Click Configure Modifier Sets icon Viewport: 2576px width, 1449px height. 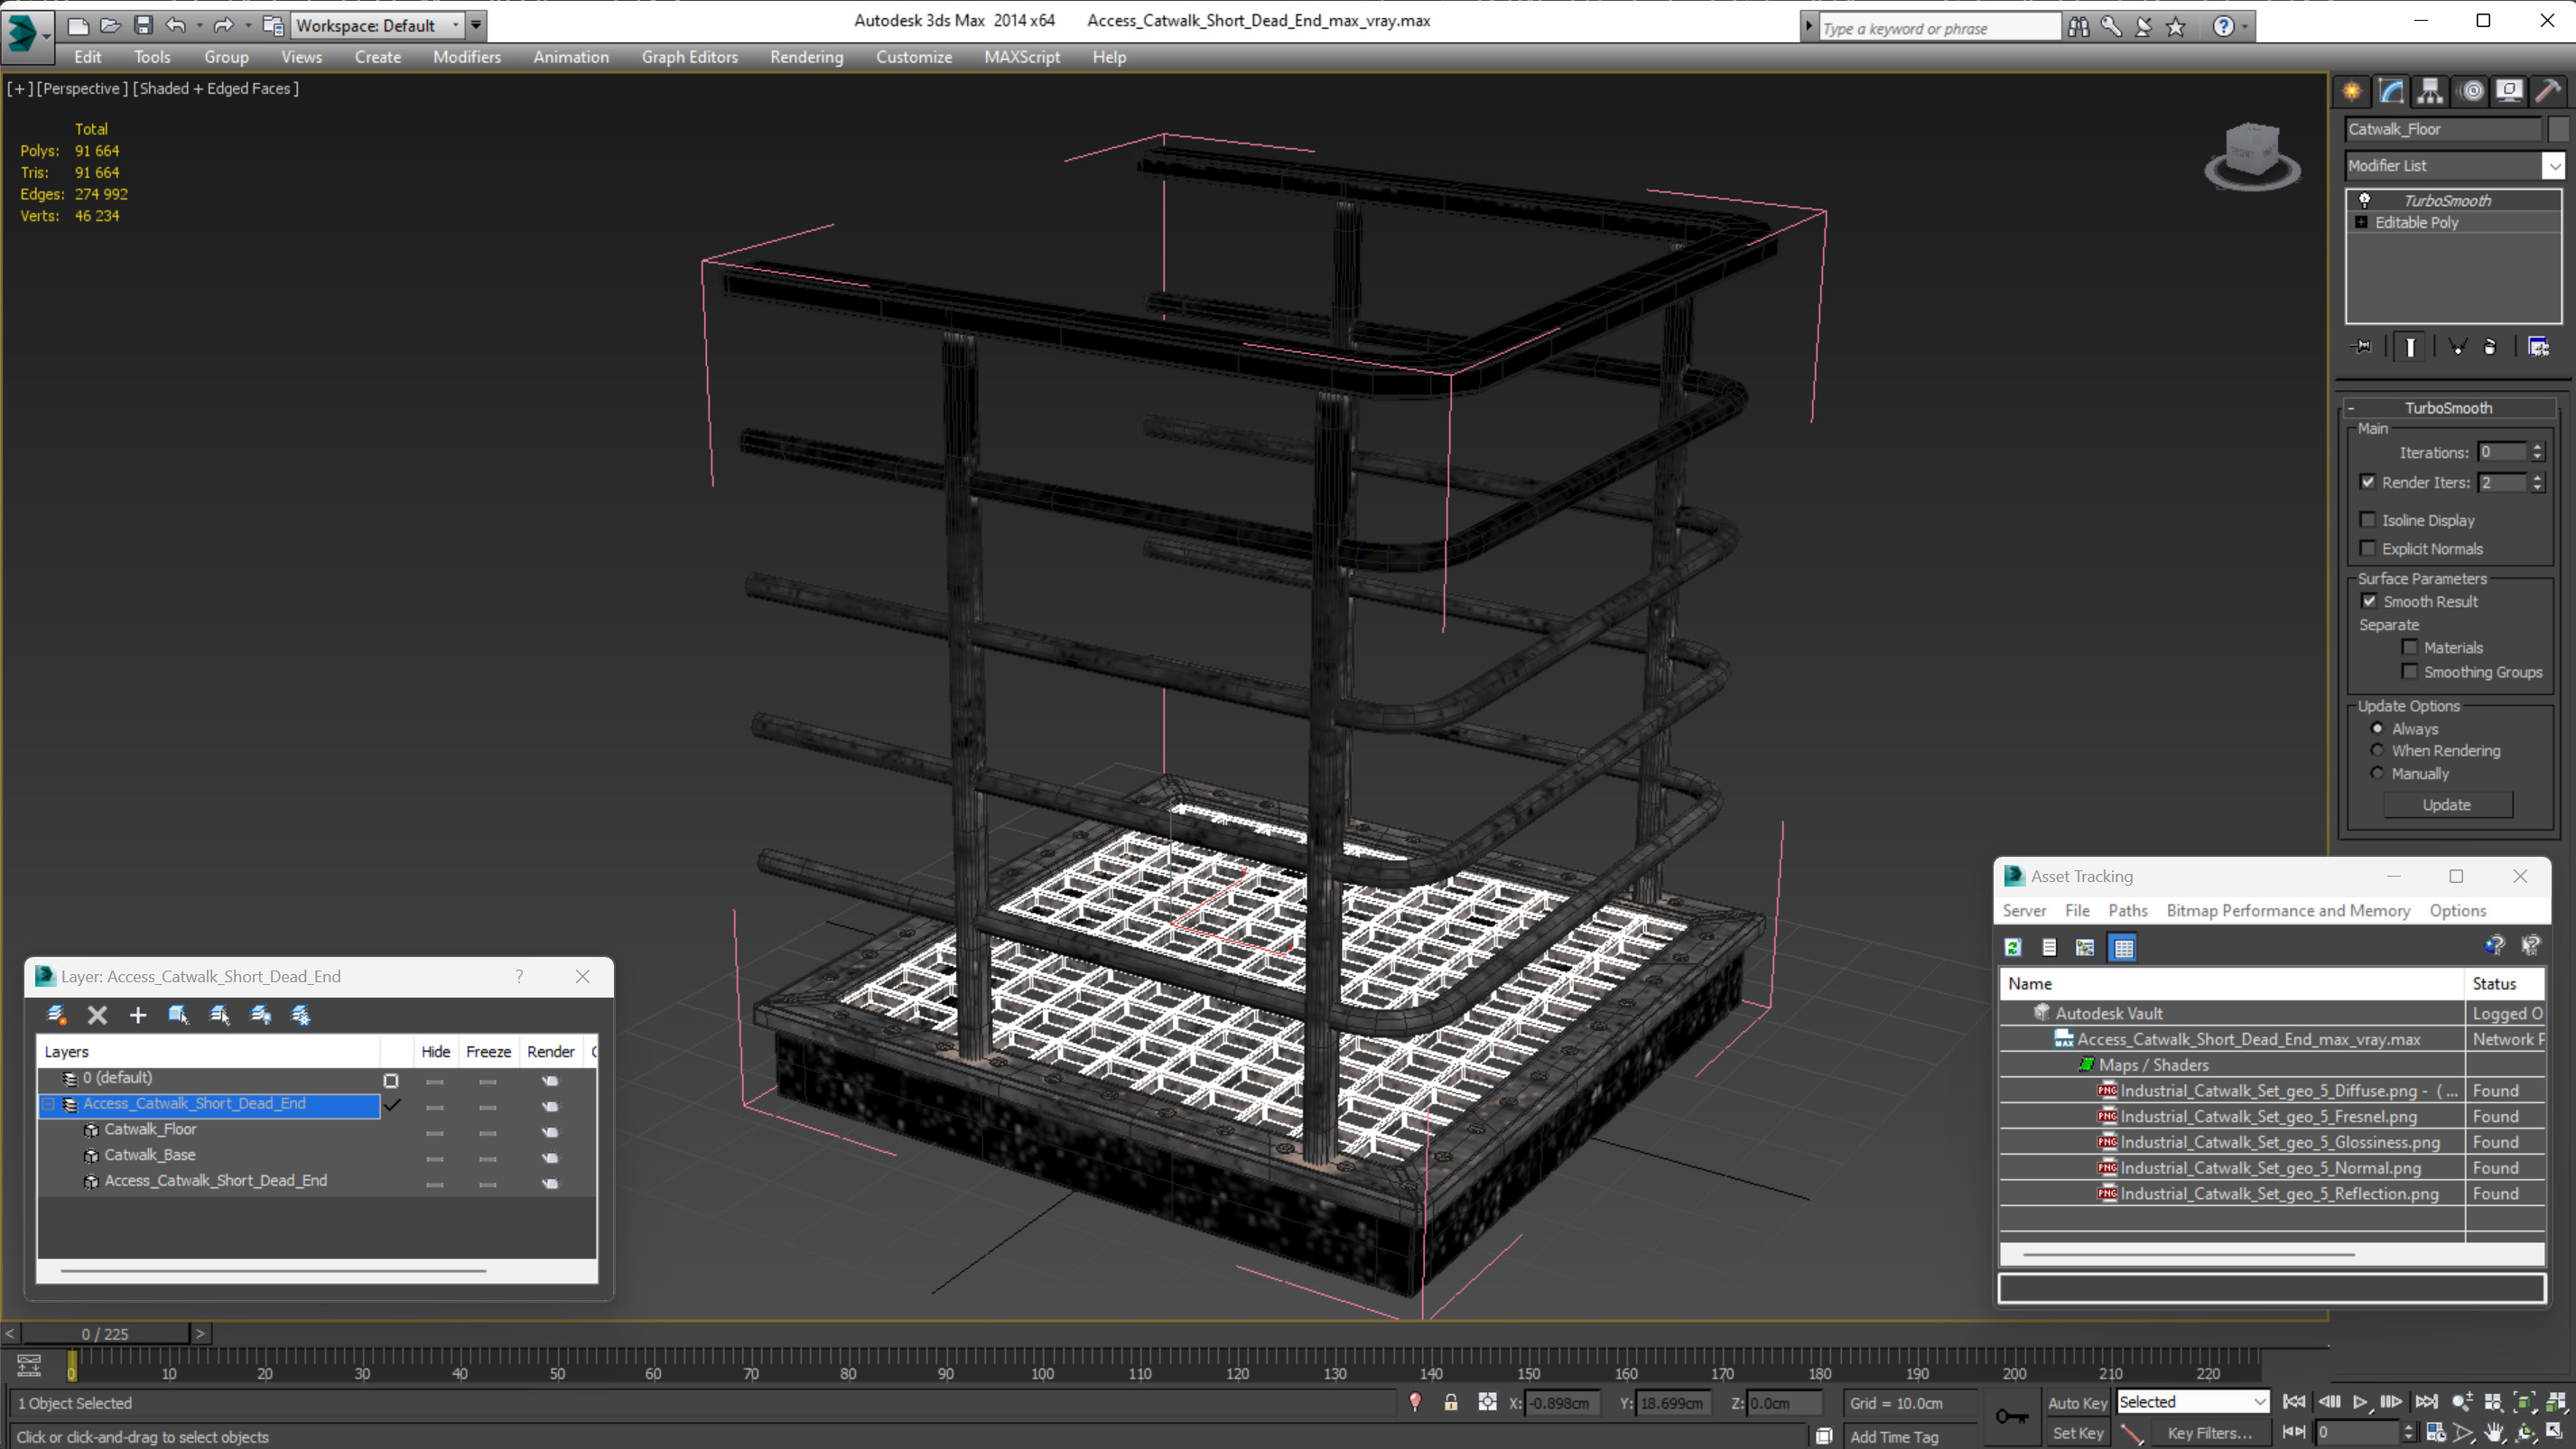(2538, 347)
